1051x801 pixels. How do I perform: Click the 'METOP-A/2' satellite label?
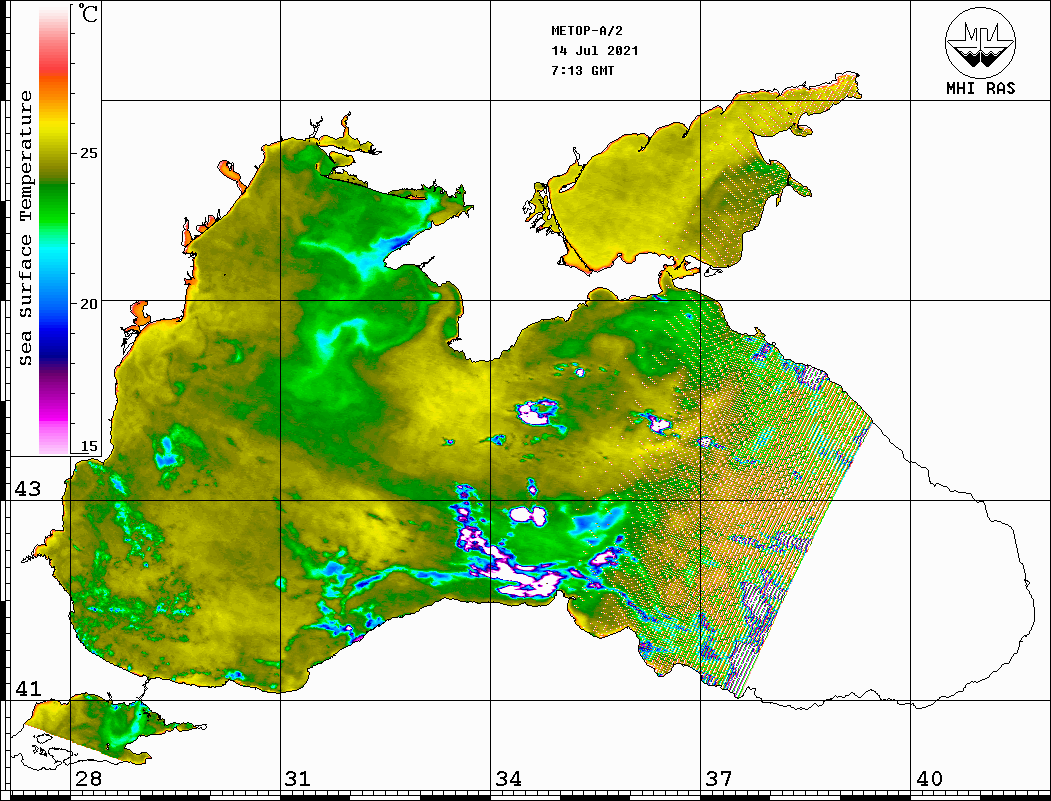click(586, 31)
